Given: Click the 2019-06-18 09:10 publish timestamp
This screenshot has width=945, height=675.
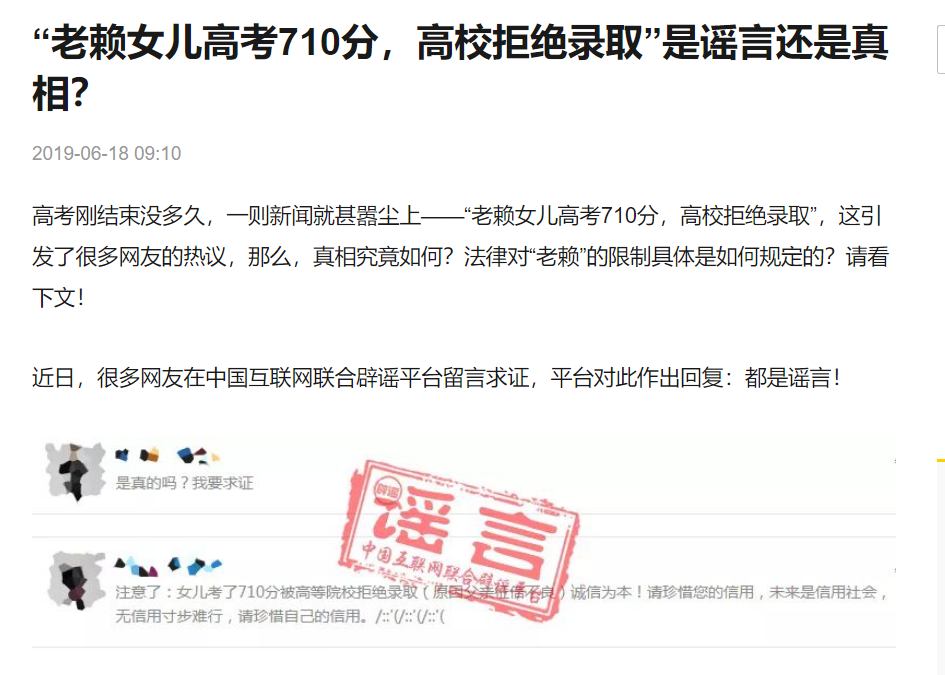Looking at the screenshot, I should (x=107, y=153).
